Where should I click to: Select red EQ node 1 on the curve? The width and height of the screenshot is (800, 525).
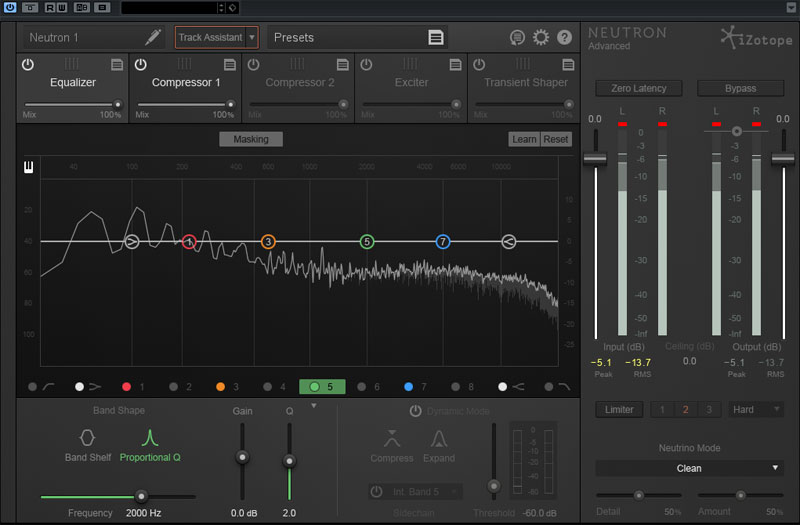point(189,241)
